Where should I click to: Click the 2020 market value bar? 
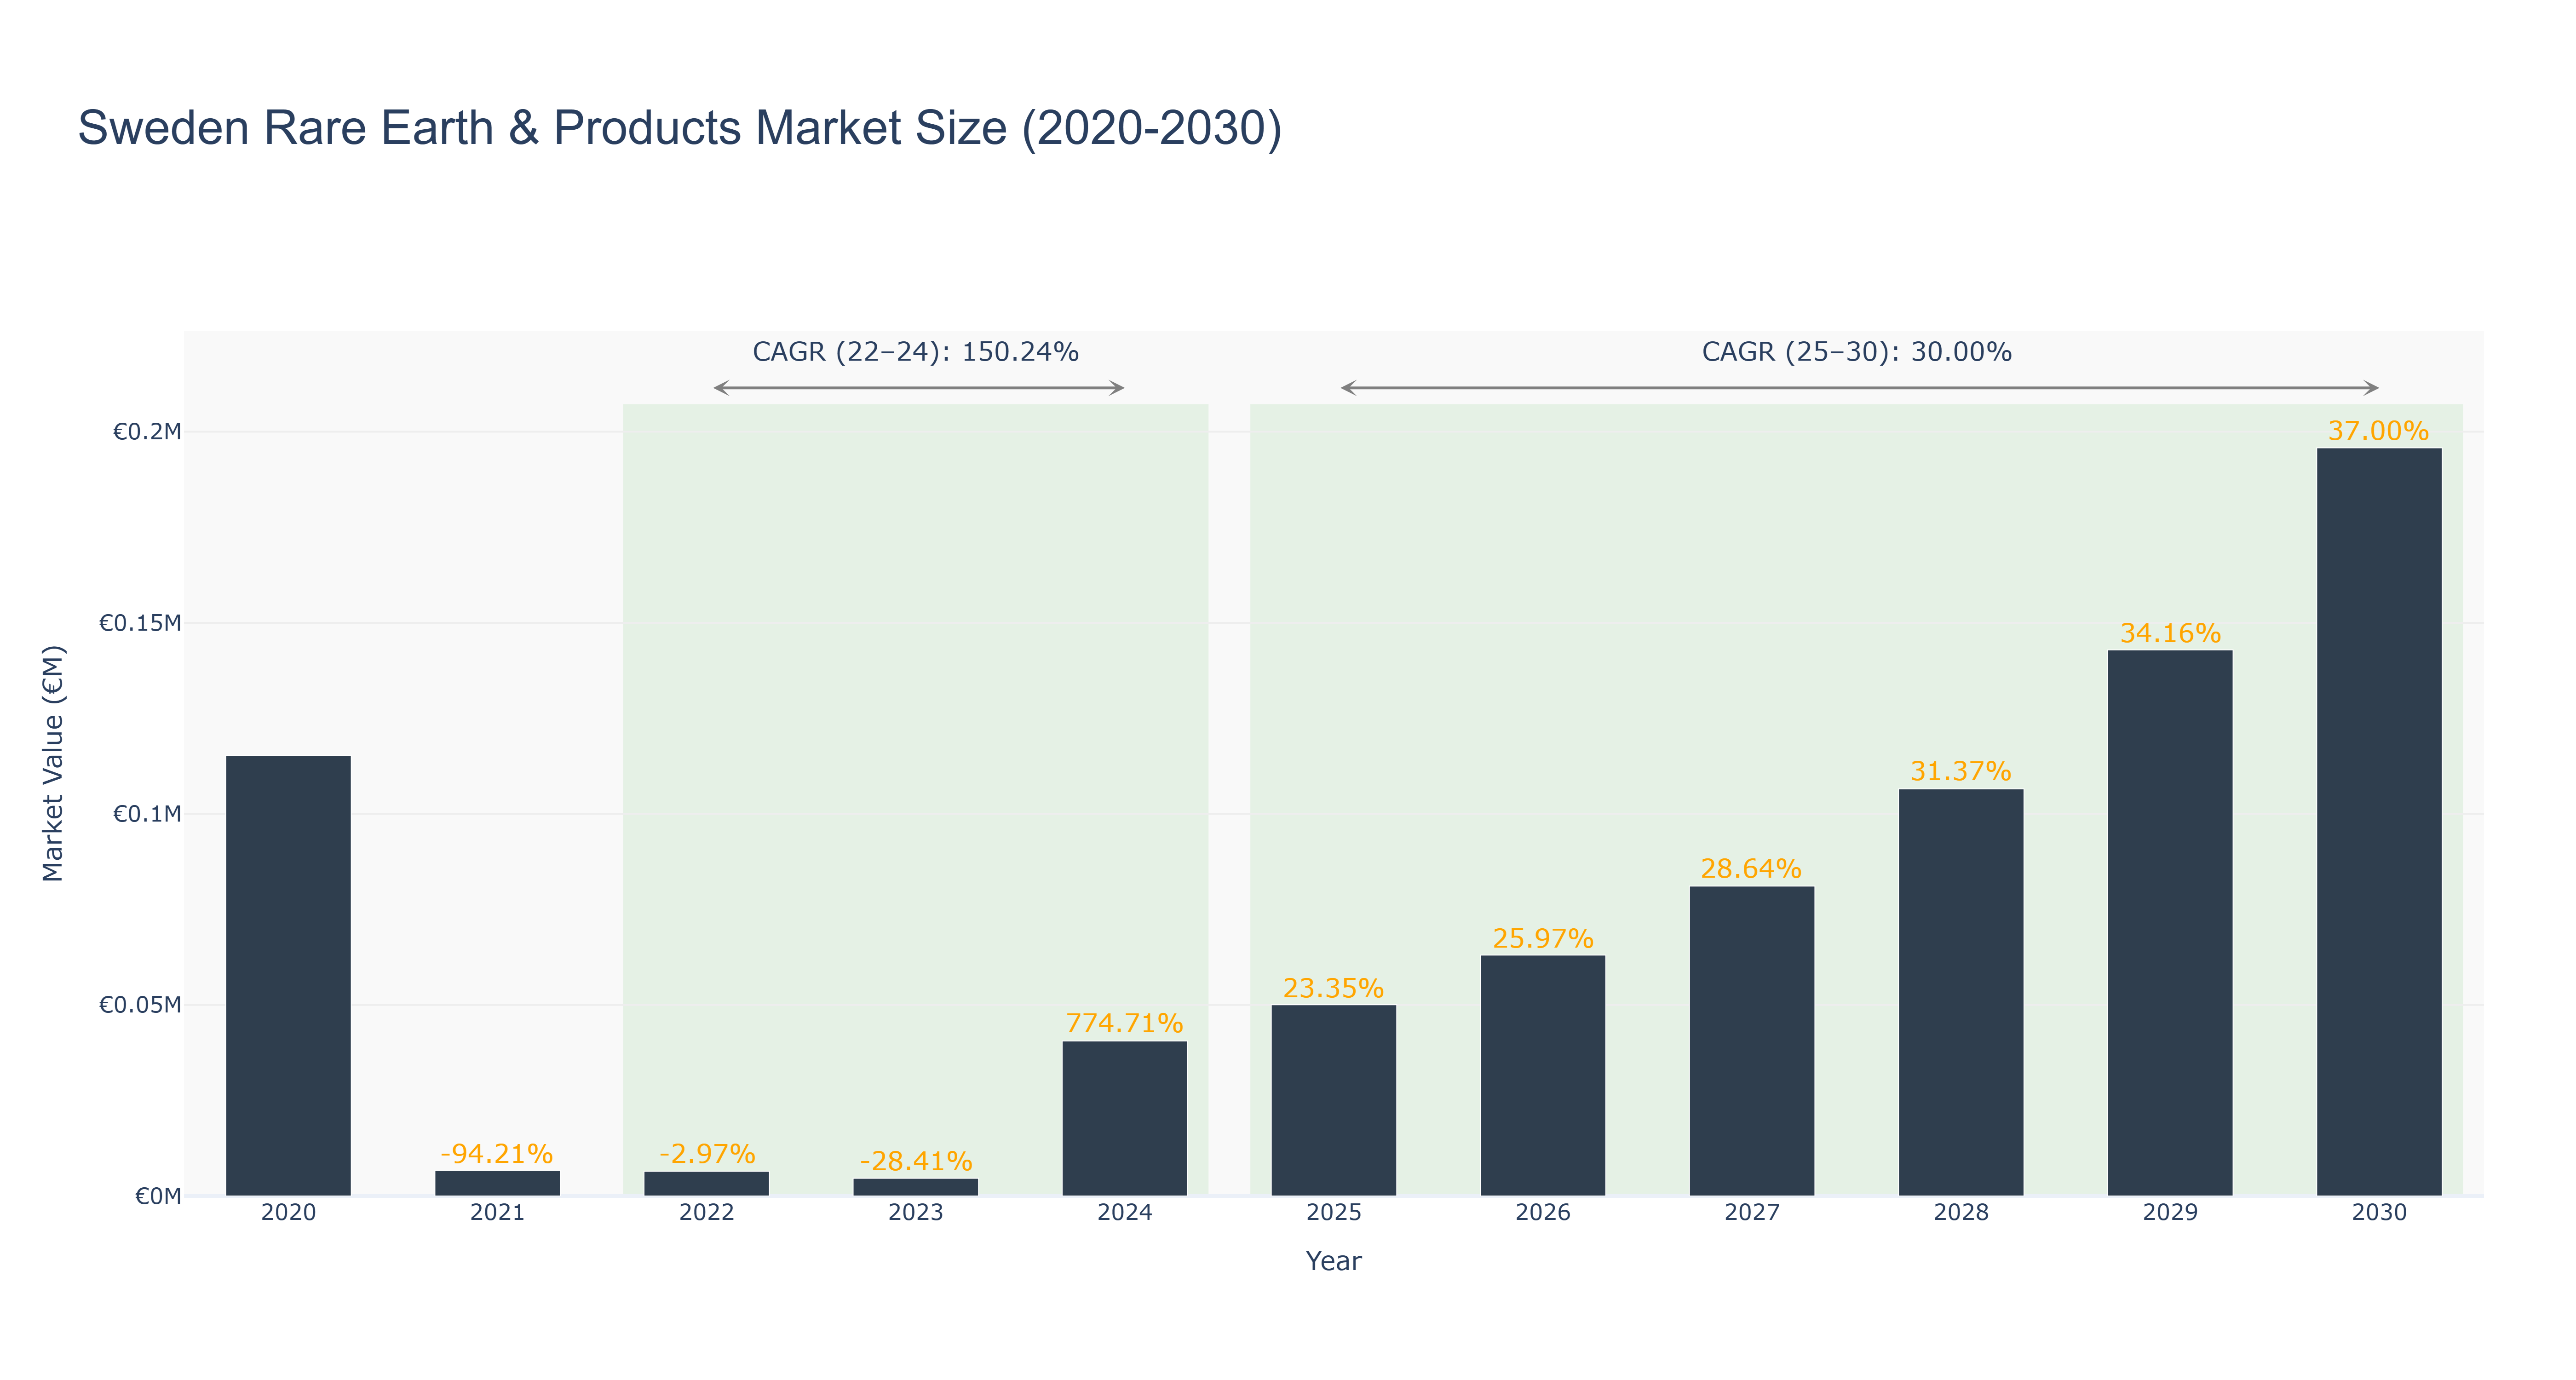coord(288,975)
